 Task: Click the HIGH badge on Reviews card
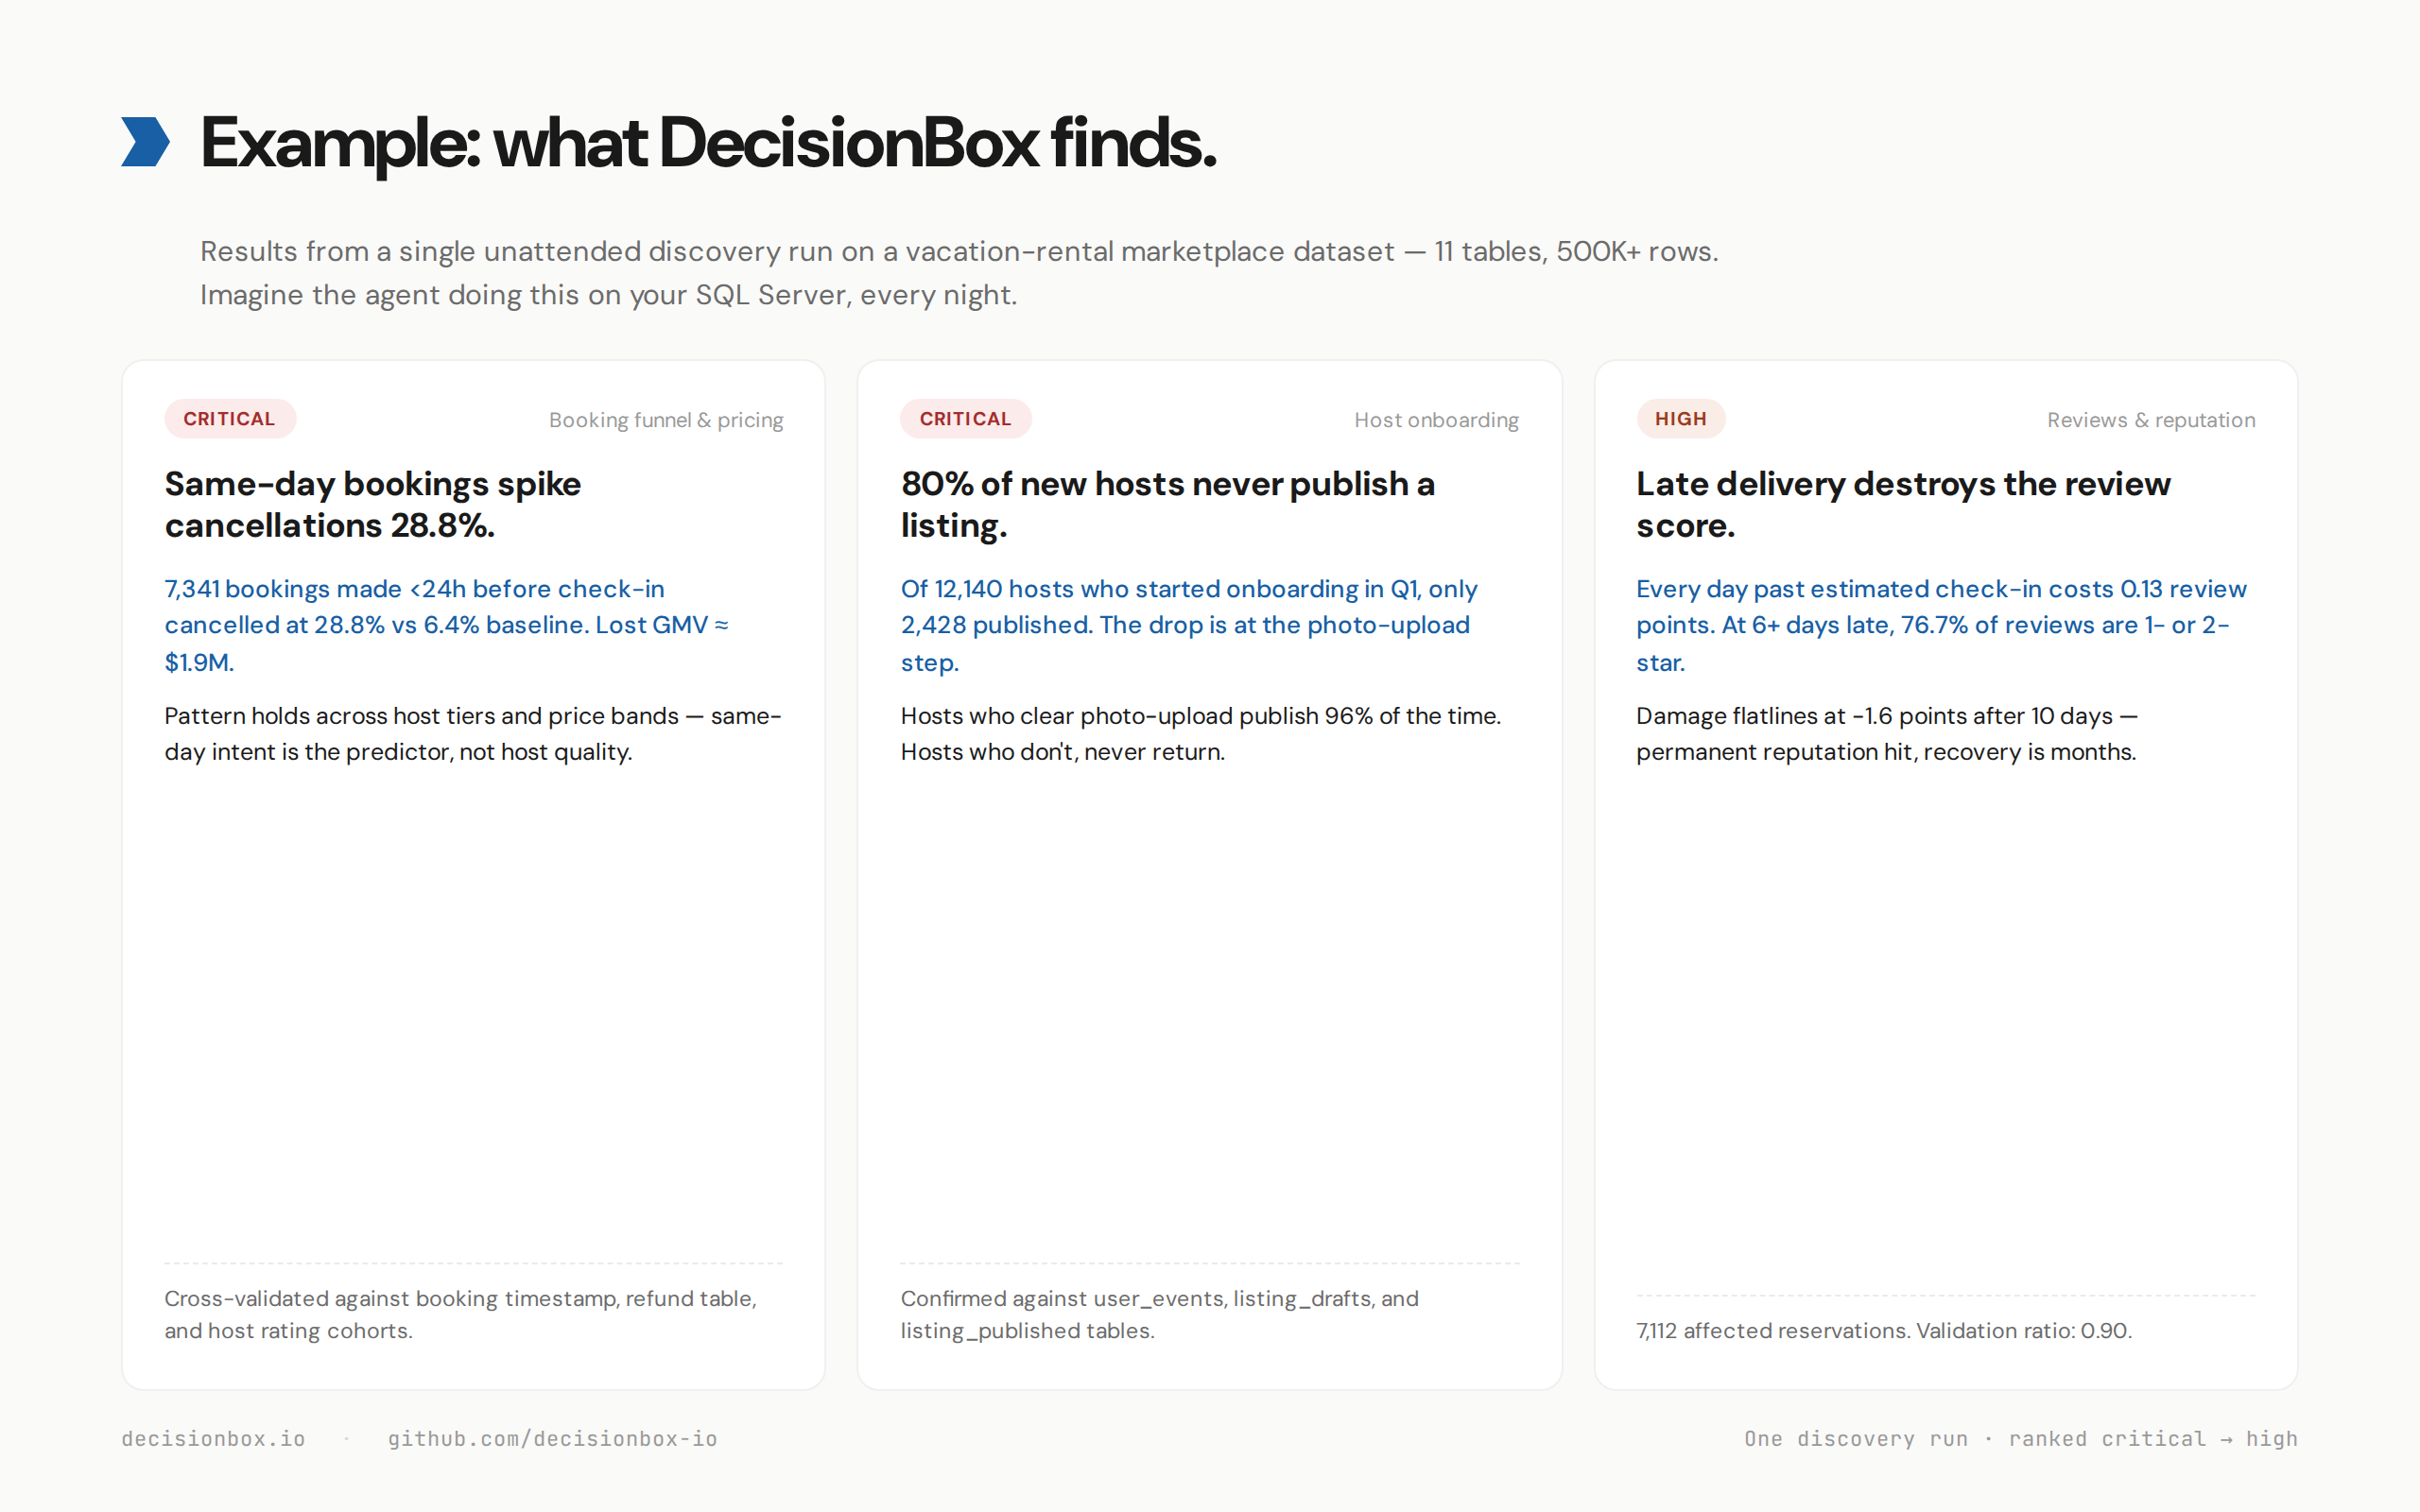pyautogui.click(x=1681, y=419)
